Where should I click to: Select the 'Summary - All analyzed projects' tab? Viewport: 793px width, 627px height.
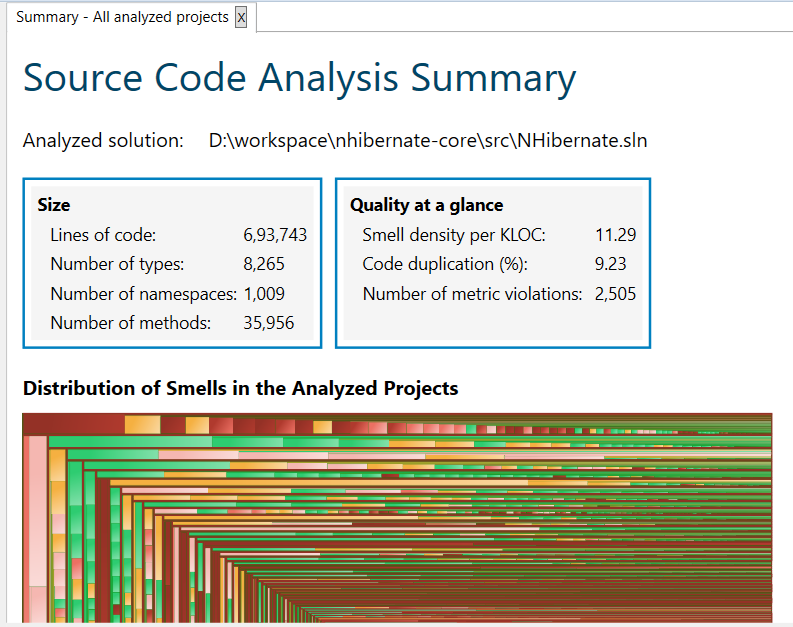click(x=122, y=18)
